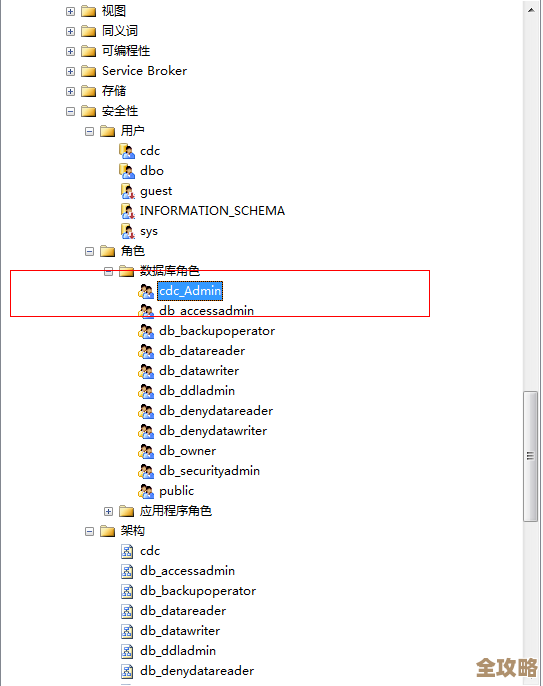The height and width of the screenshot is (686, 543).
Task: Collapse the 用户 folder node
Action: pos(89,131)
